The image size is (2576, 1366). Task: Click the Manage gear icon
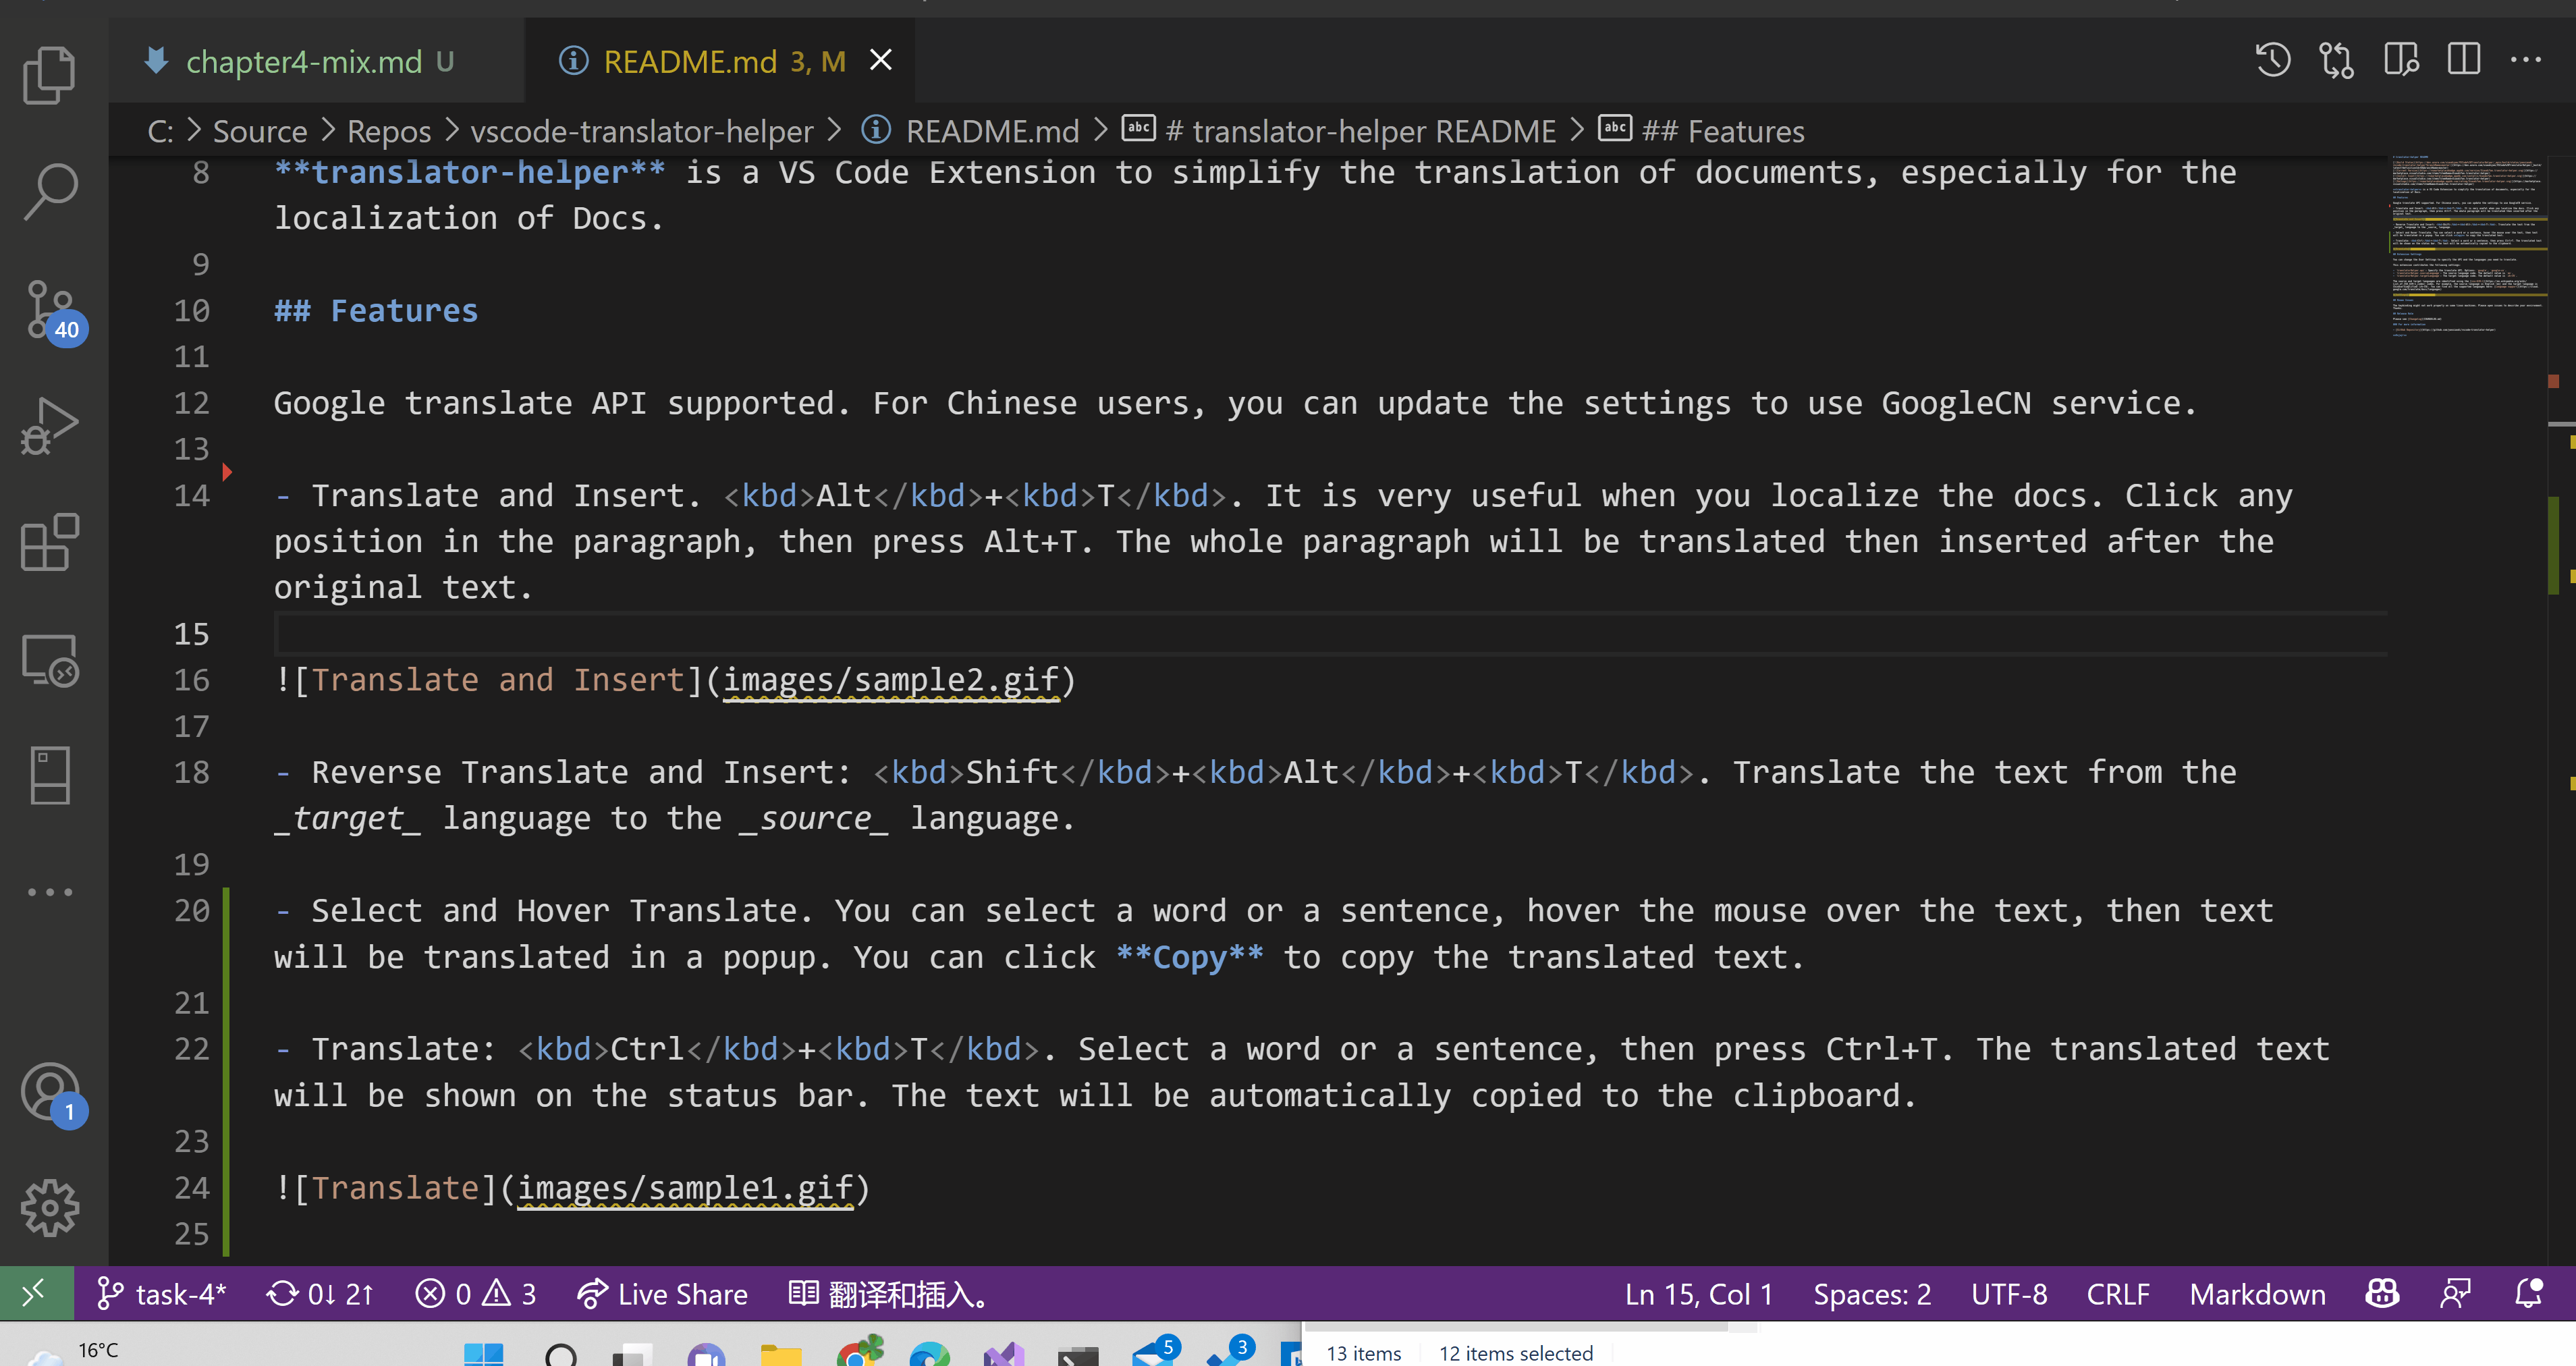pyautogui.click(x=49, y=1208)
